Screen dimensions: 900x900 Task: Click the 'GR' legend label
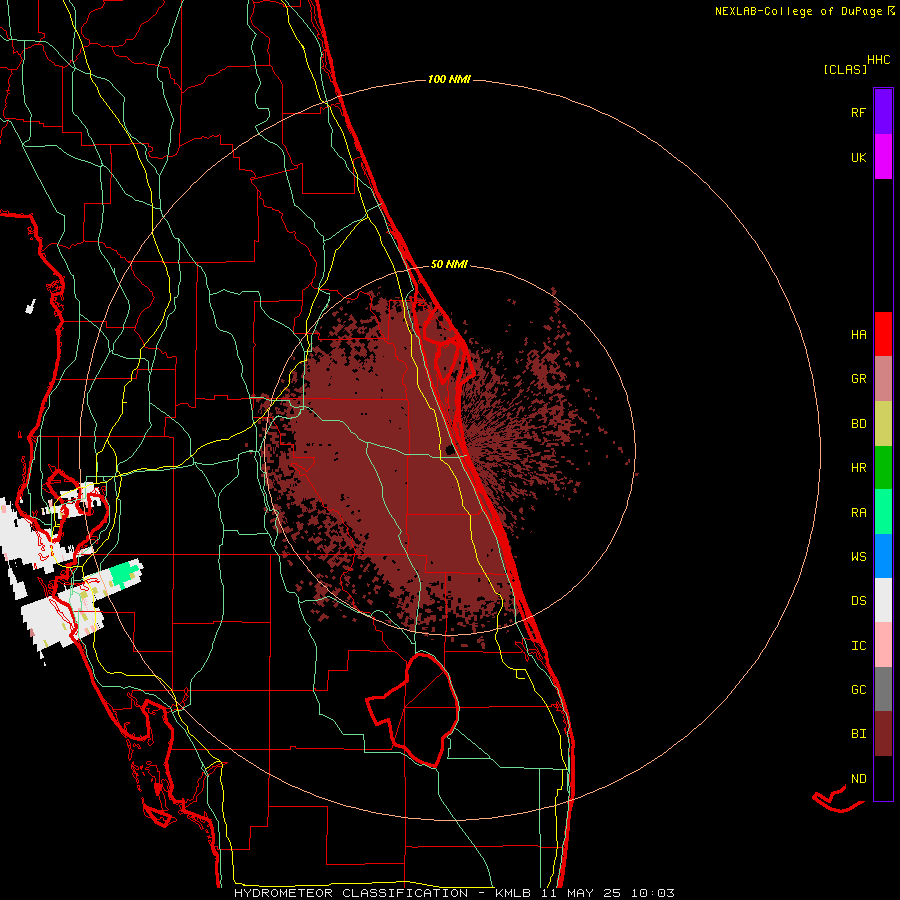click(x=858, y=379)
